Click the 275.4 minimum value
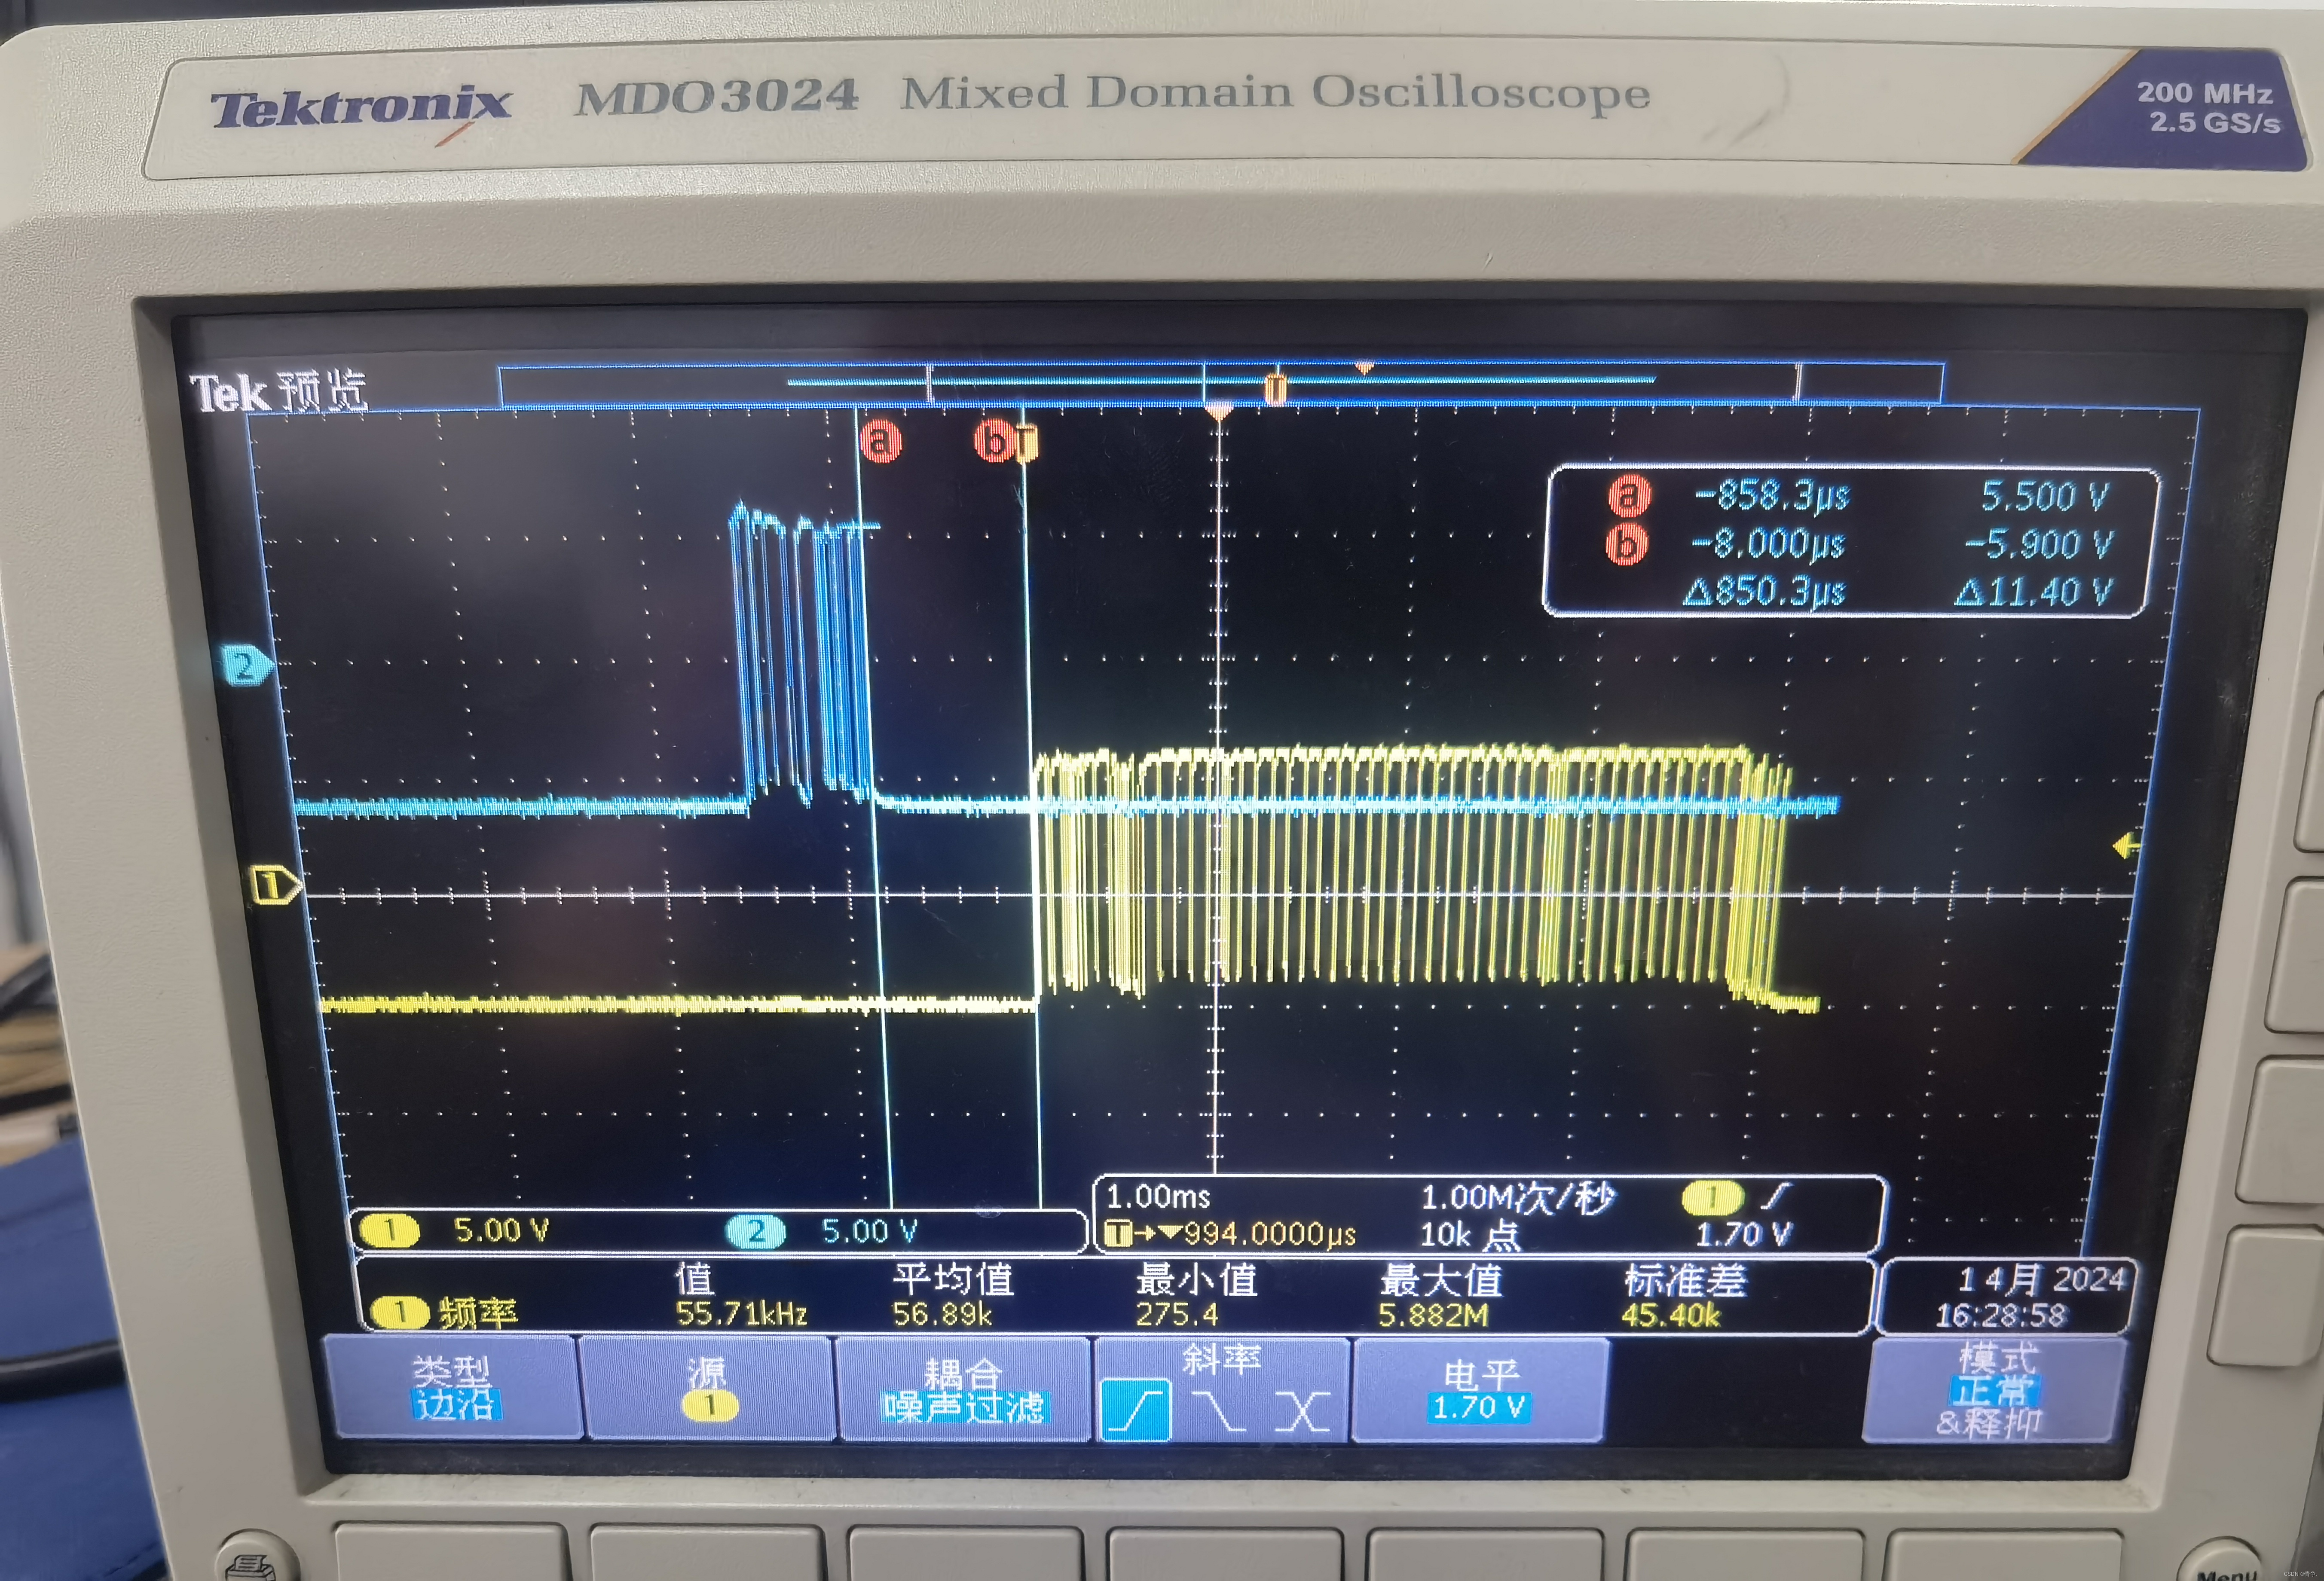This screenshot has width=2324, height=1581. point(1177,1314)
